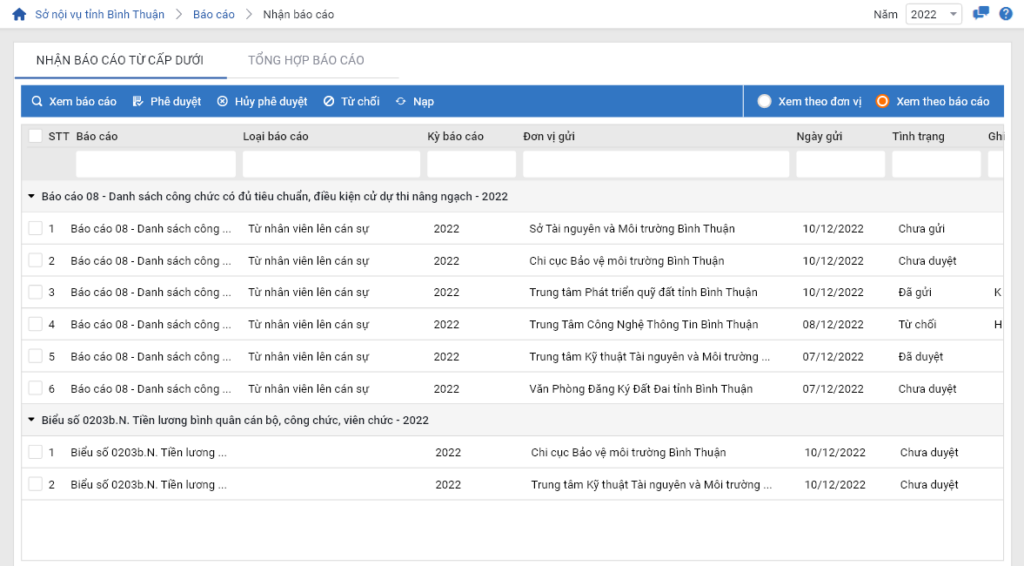
Task: Click Nạp reload button
Action: pyautogui.click(x=414, y=101)
